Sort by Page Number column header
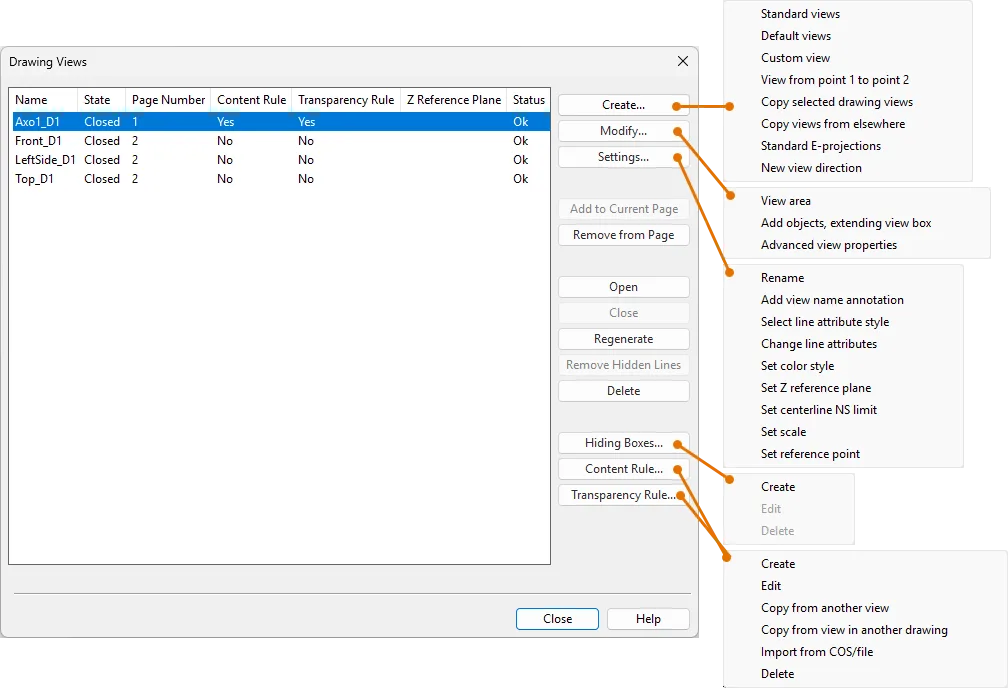The image size is (1008, 688). click(168, 100)
